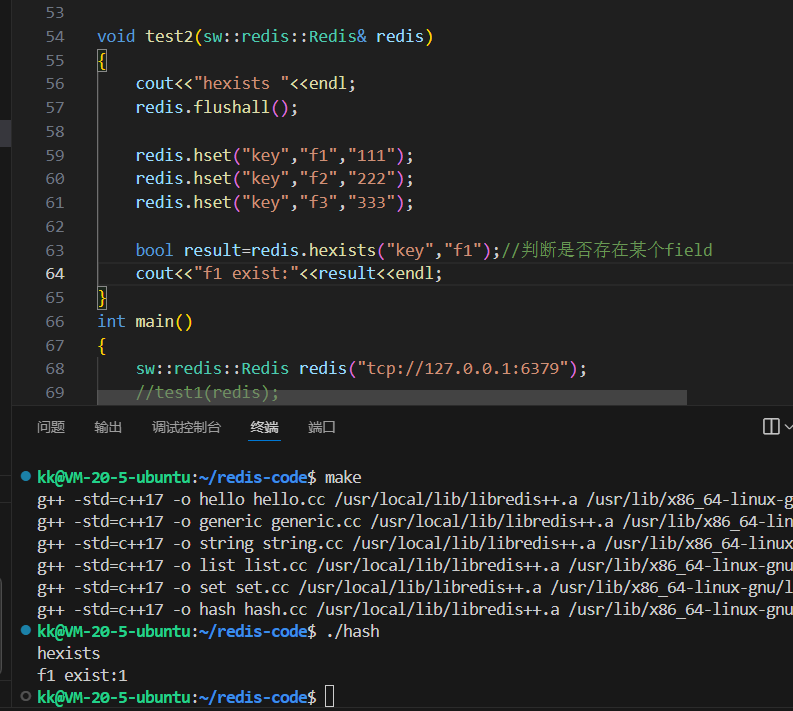
Task: Click the "f3","333" hset line
Action: point(275,202)
